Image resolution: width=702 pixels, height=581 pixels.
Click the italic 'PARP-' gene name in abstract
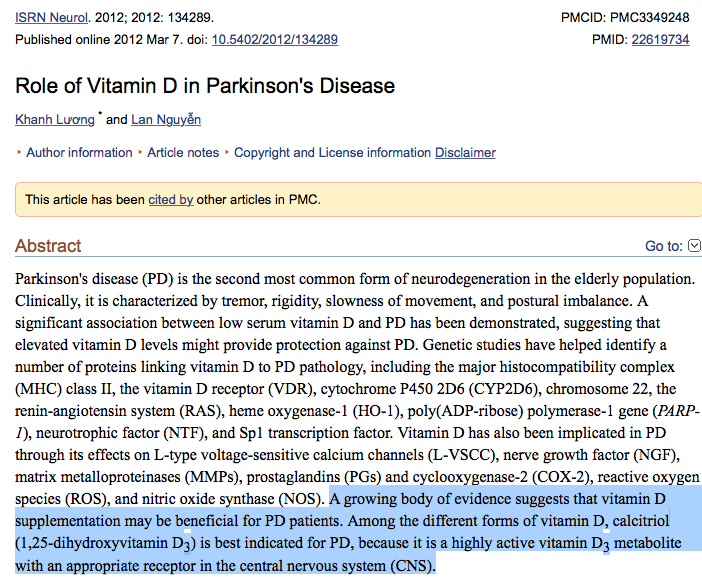coord(678,411)
